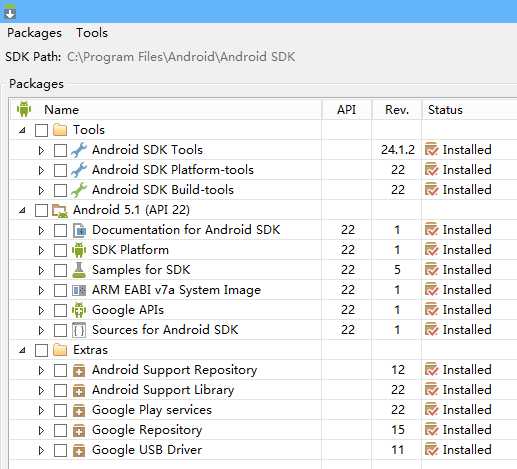This screenshot has width=517, height=469.
Task: Check the Samples for SDK checkbox
Action: coord(60,270)
